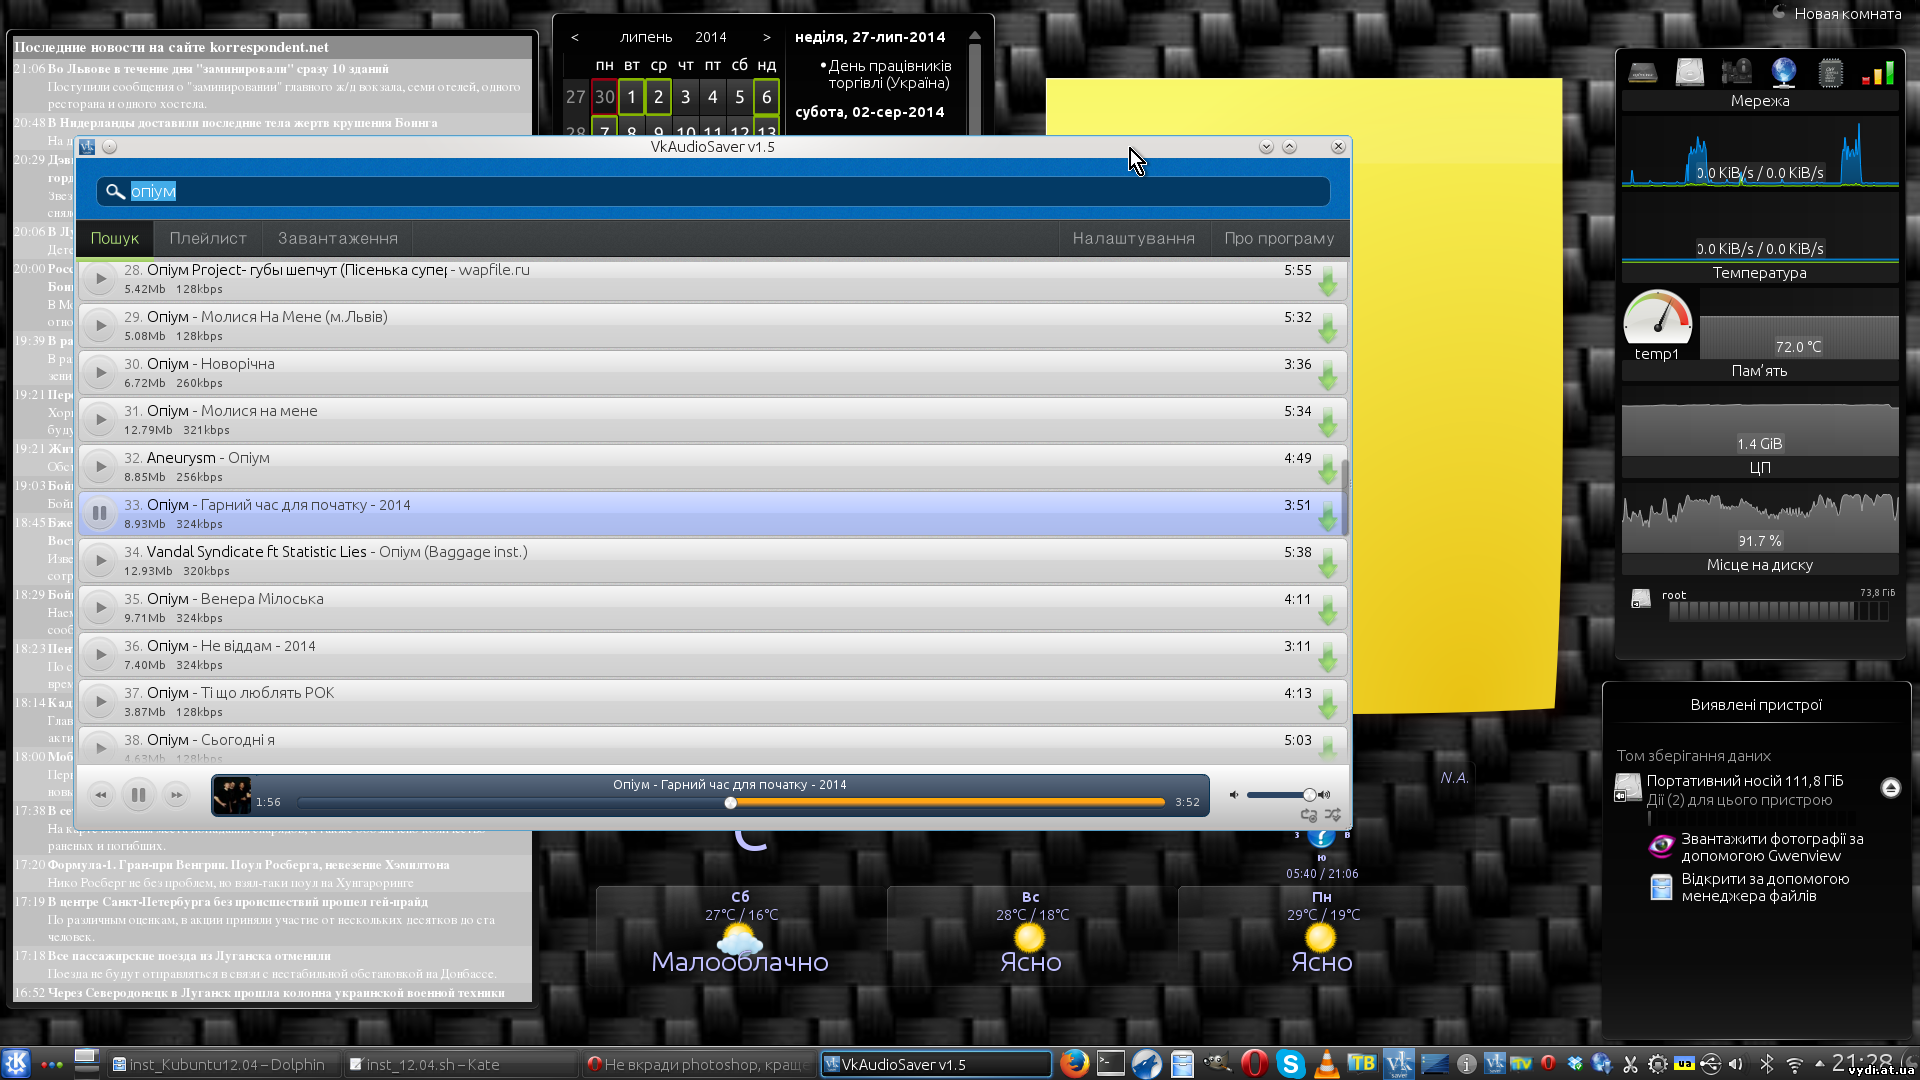Open the Завантаження tab

click(338, 239)
